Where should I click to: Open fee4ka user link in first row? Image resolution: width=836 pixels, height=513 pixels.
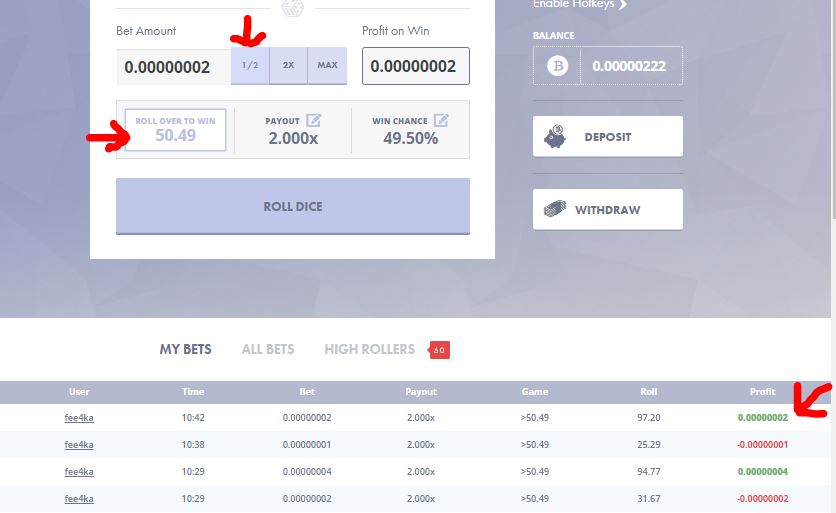pos(79,417)
